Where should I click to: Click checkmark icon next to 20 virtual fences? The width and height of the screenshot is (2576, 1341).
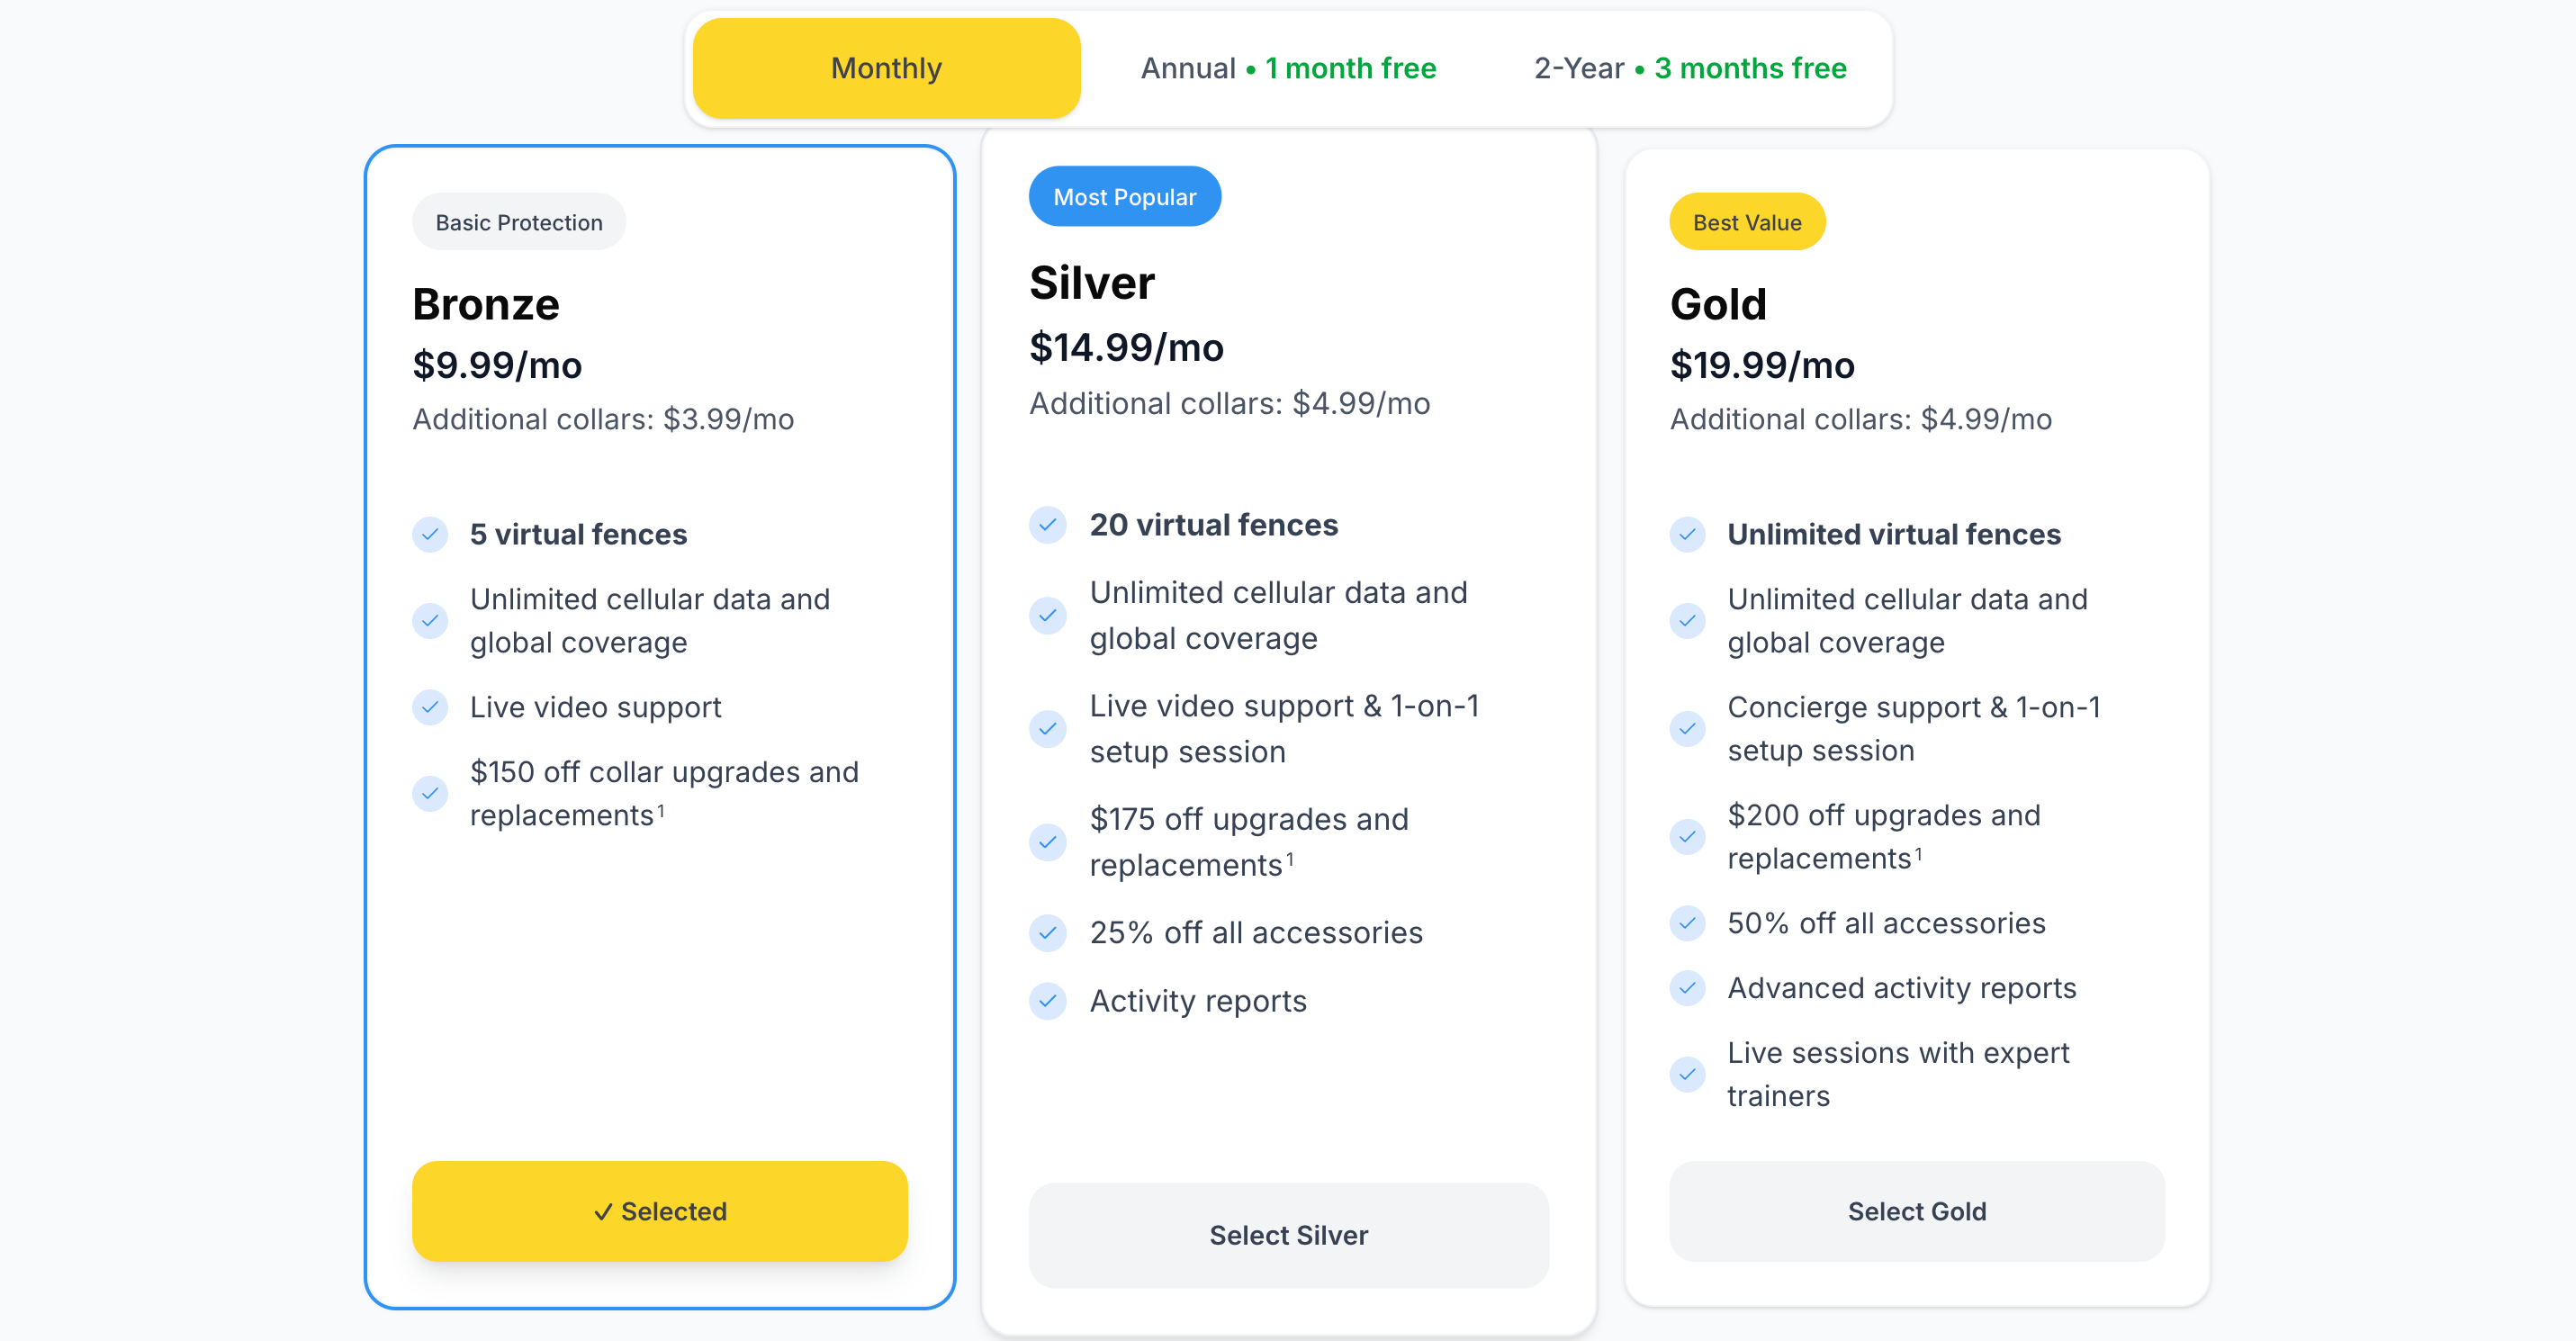1047,524
